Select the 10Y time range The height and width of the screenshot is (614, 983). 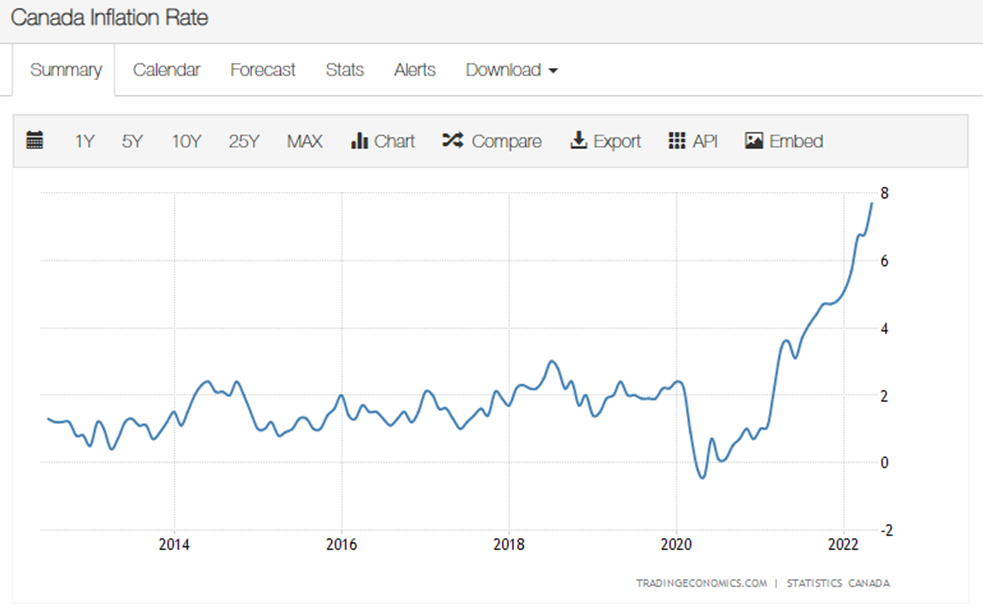(186, 141)
